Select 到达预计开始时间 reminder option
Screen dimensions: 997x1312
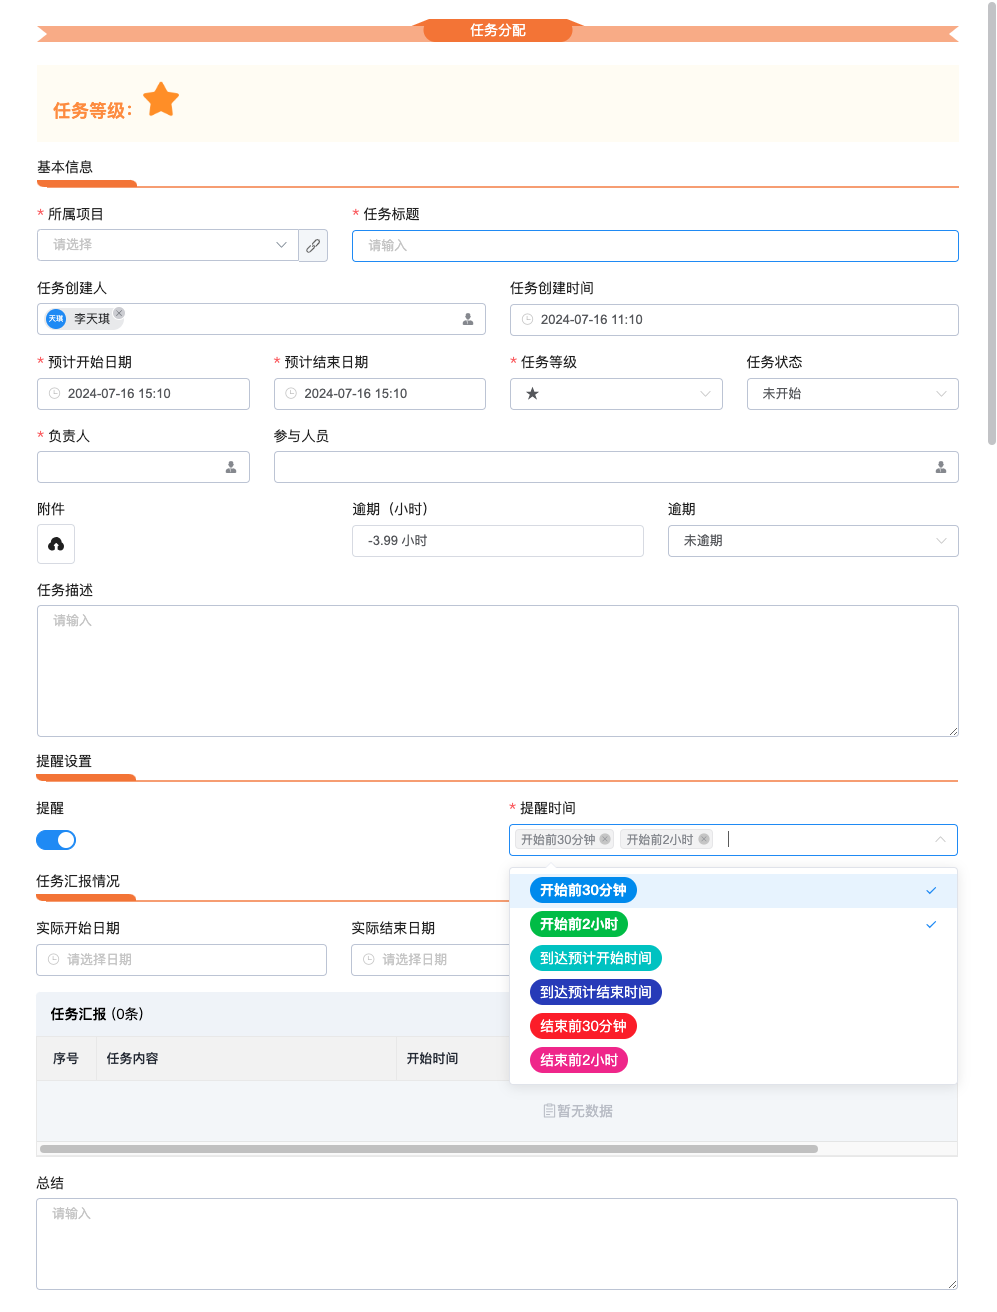pyautogui.click(x=595, y=958)
